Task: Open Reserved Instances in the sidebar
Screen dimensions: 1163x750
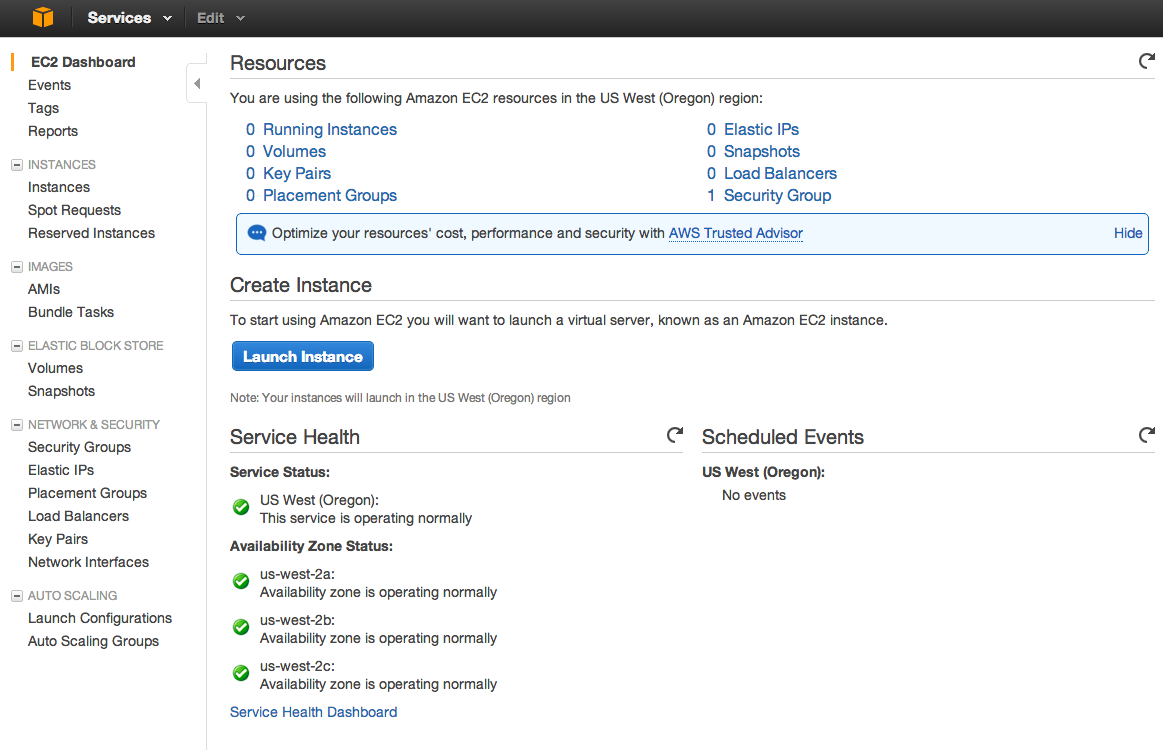Action: [x=91, y=234]
